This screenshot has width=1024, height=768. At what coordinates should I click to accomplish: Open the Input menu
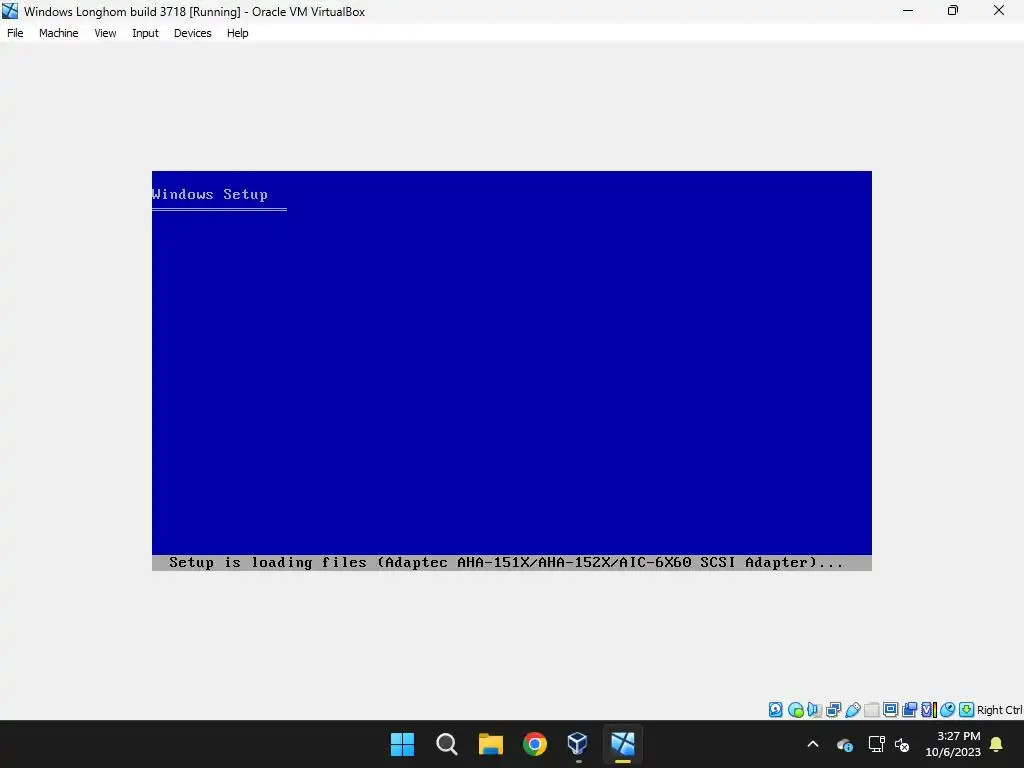(145, 33)
